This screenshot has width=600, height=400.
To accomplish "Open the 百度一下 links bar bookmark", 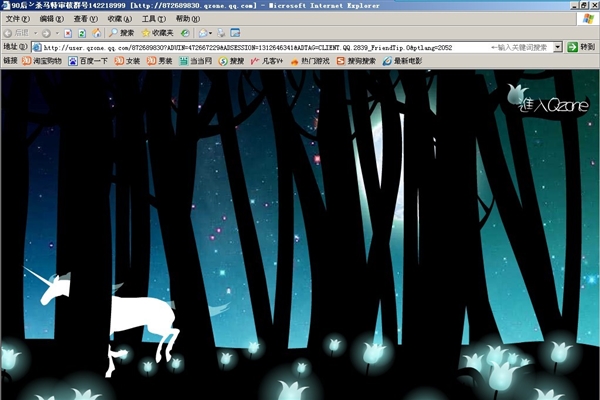I will click(88, 61).
